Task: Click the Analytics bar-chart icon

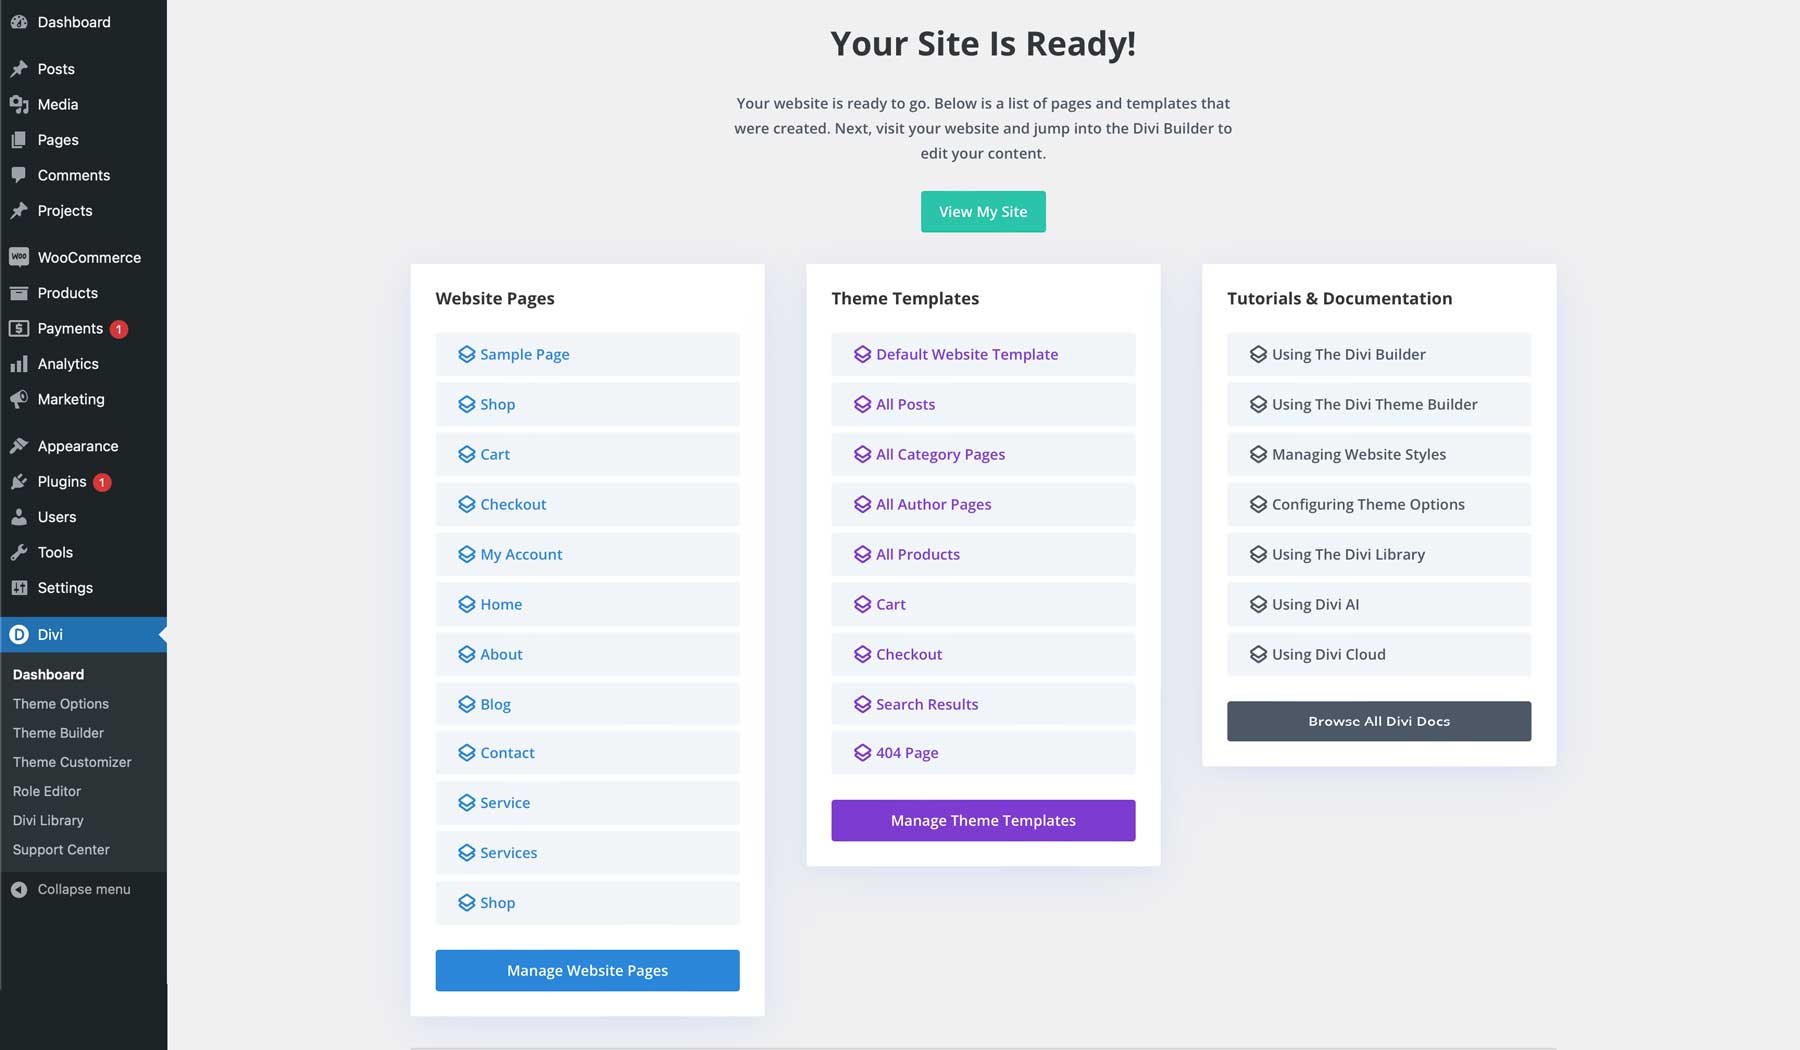Action: coord(18,364)
